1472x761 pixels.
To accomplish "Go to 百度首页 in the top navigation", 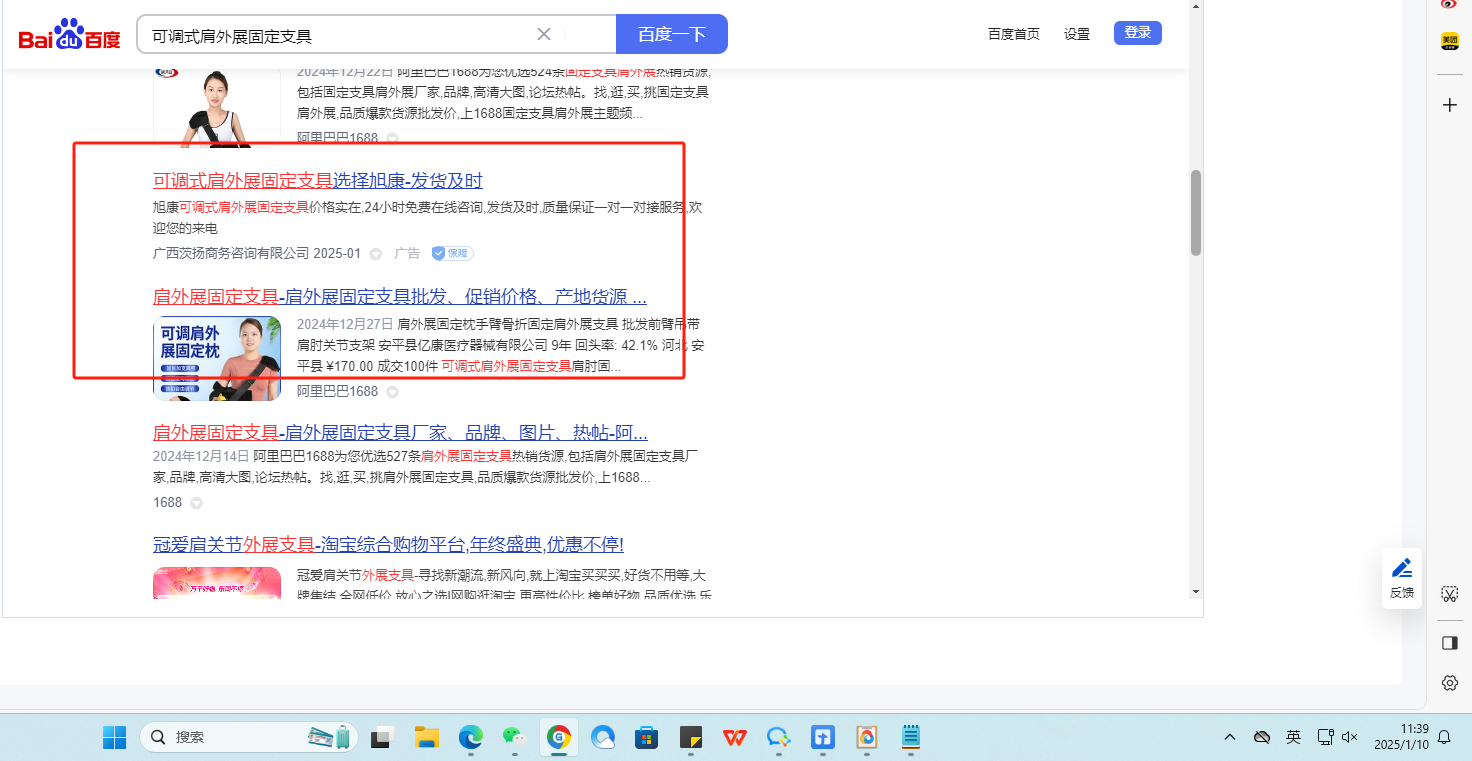I will tap(1013, 34).
